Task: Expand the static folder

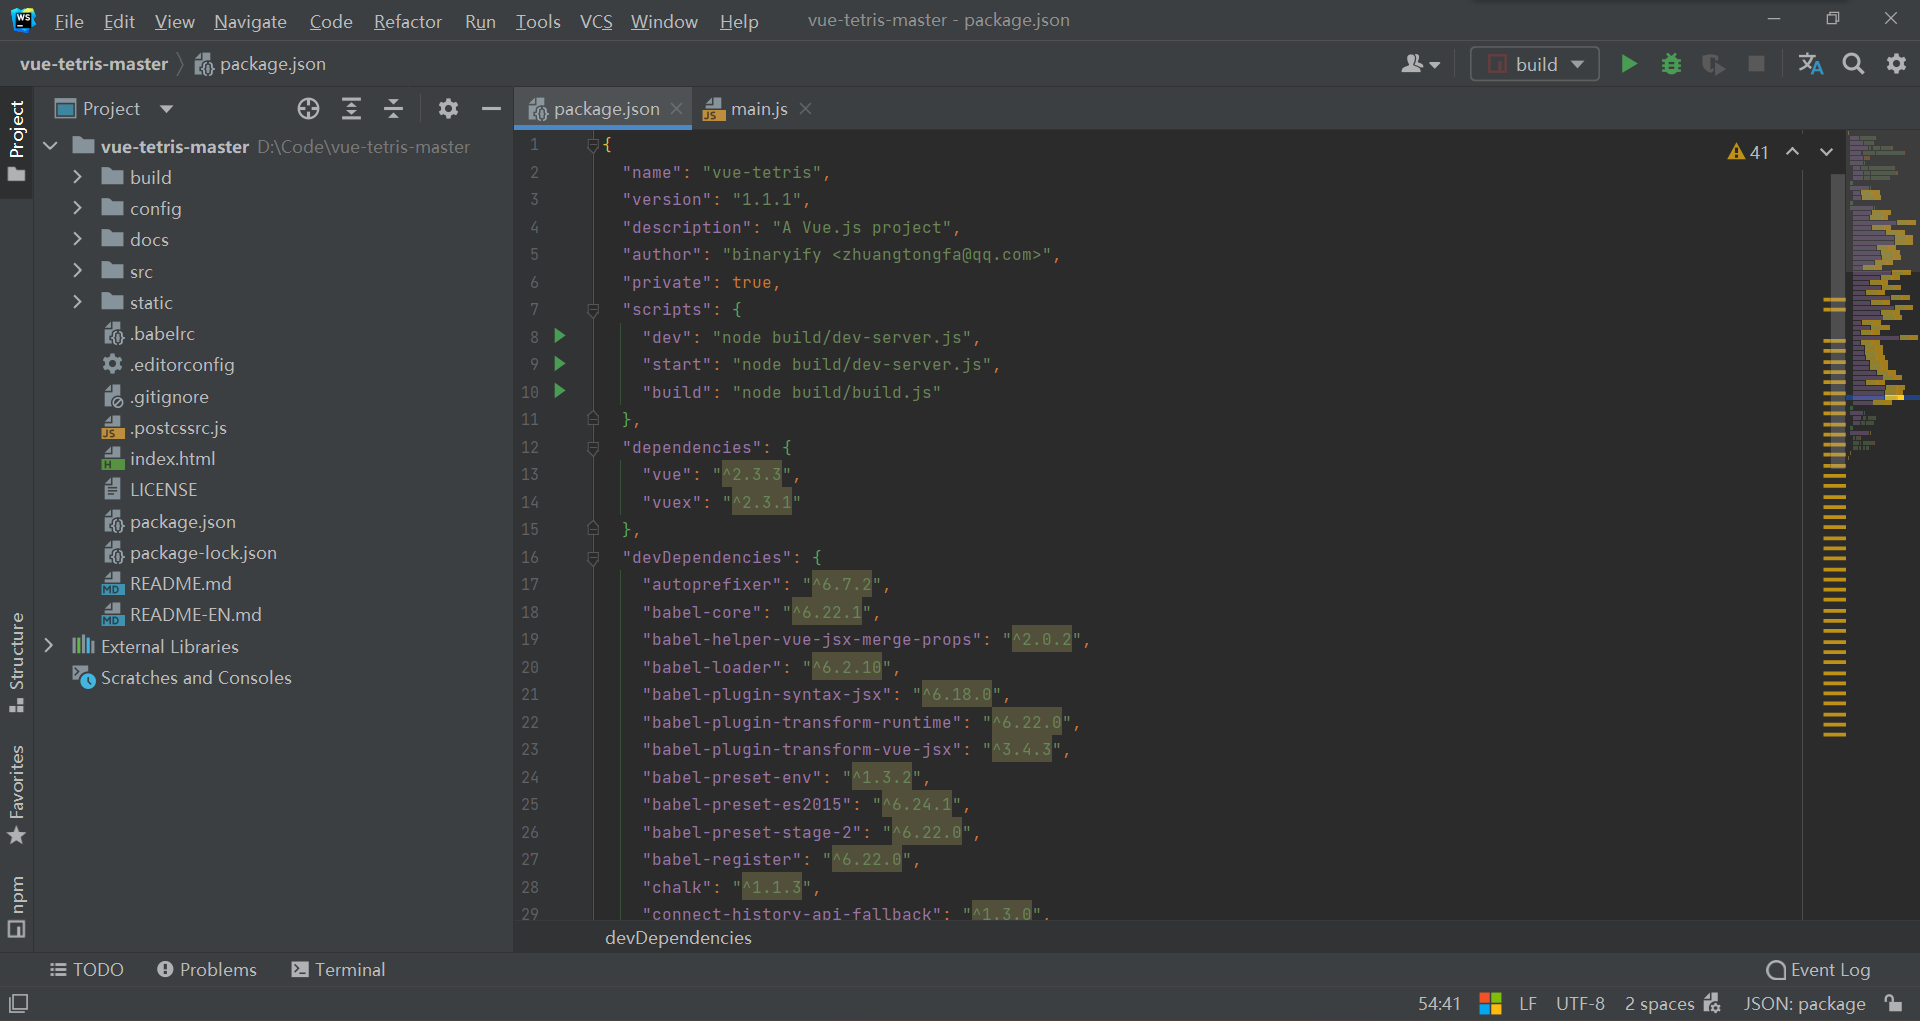Action: pyautogui.click(x=77, y=302)
